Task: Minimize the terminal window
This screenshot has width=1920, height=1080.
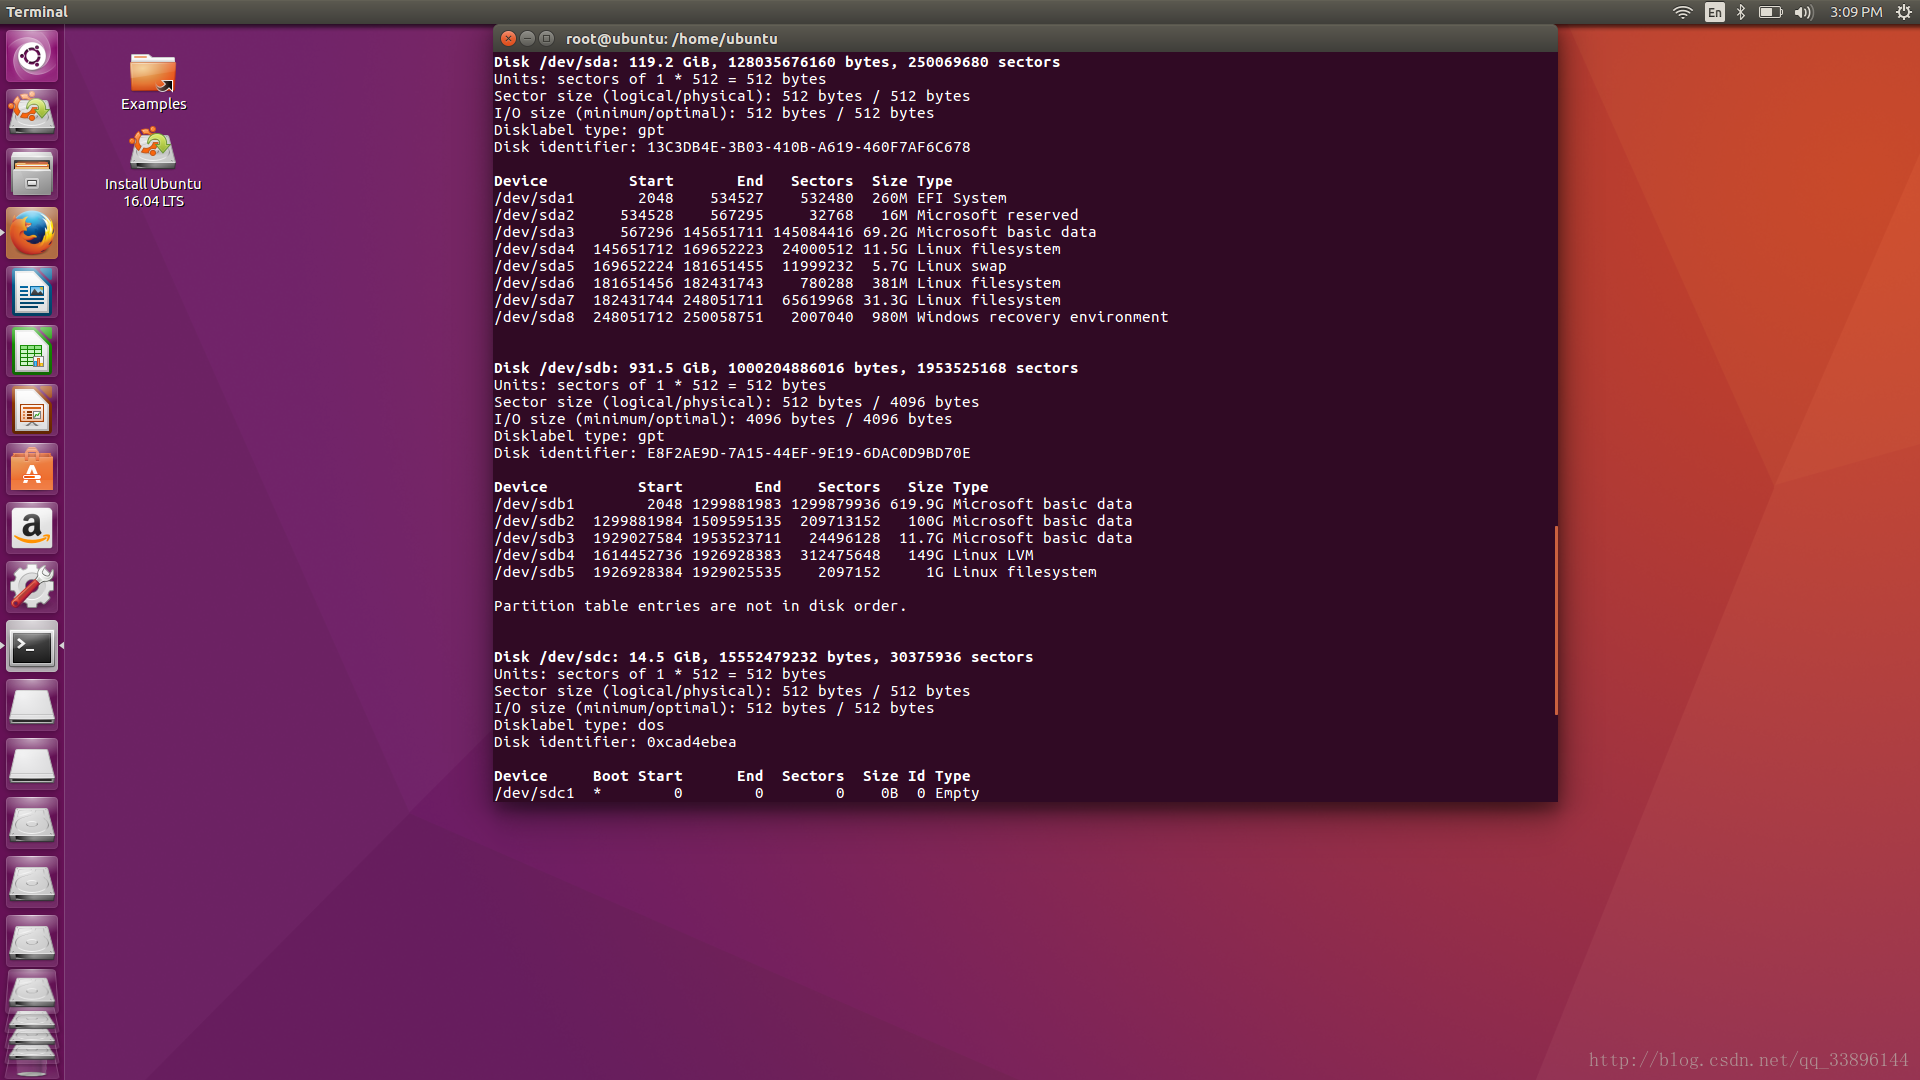Action: tap(527, 38)
